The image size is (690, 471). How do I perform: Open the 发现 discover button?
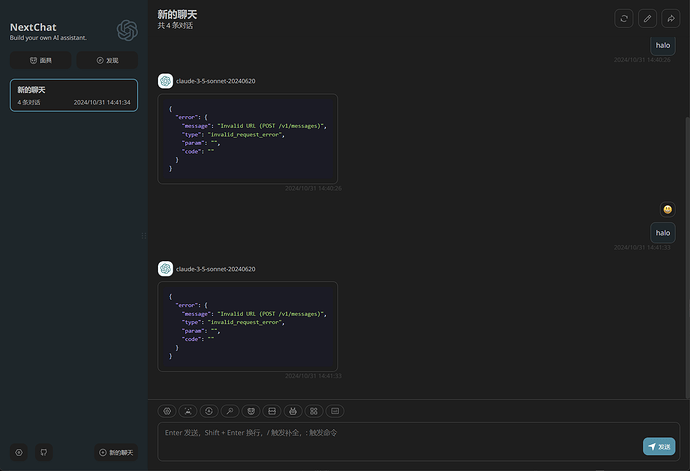pyautogui.click(x=107, y=60)
